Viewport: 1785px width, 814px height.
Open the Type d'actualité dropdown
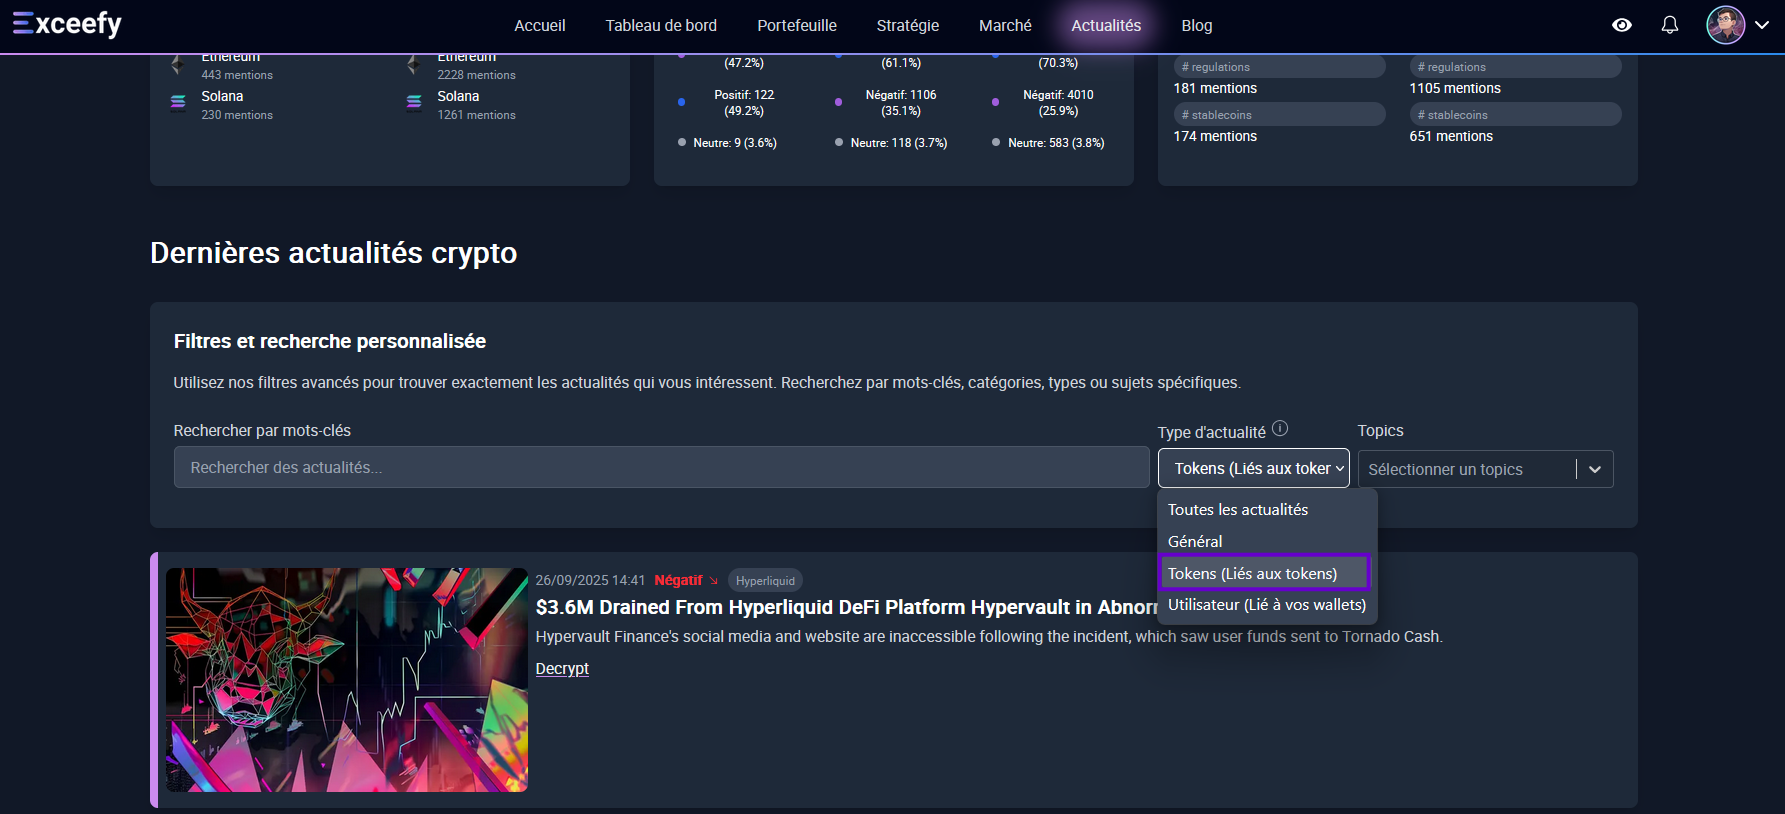(1253, 468)
